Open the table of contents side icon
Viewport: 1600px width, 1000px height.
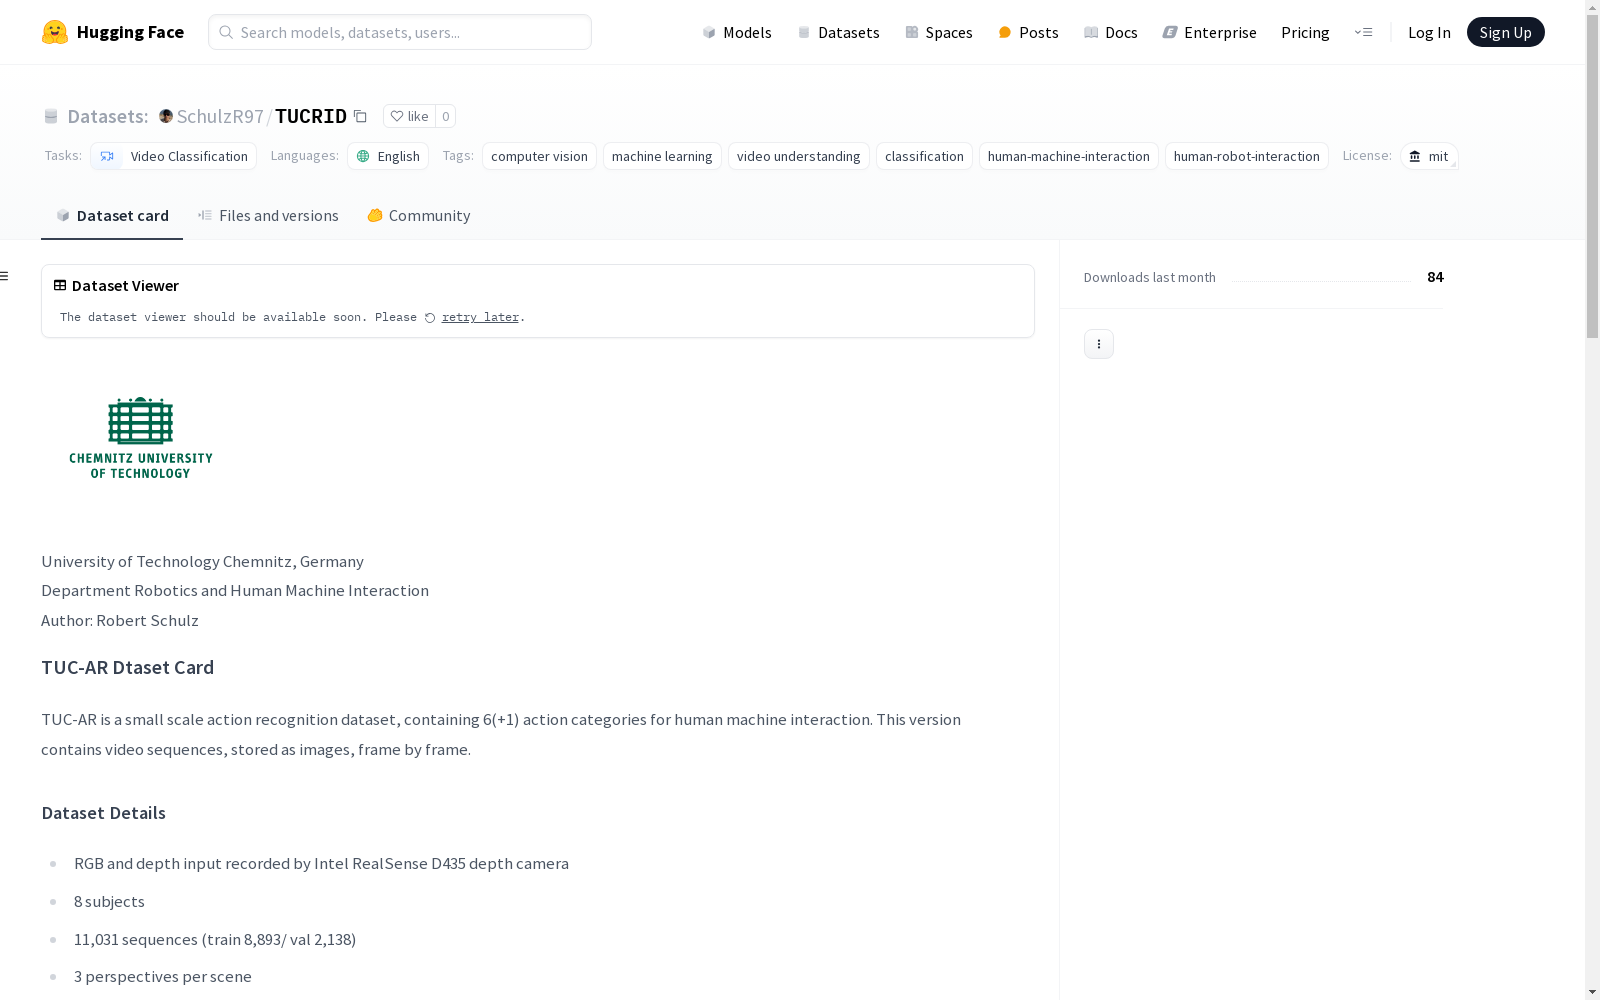(x=5, y=276)
